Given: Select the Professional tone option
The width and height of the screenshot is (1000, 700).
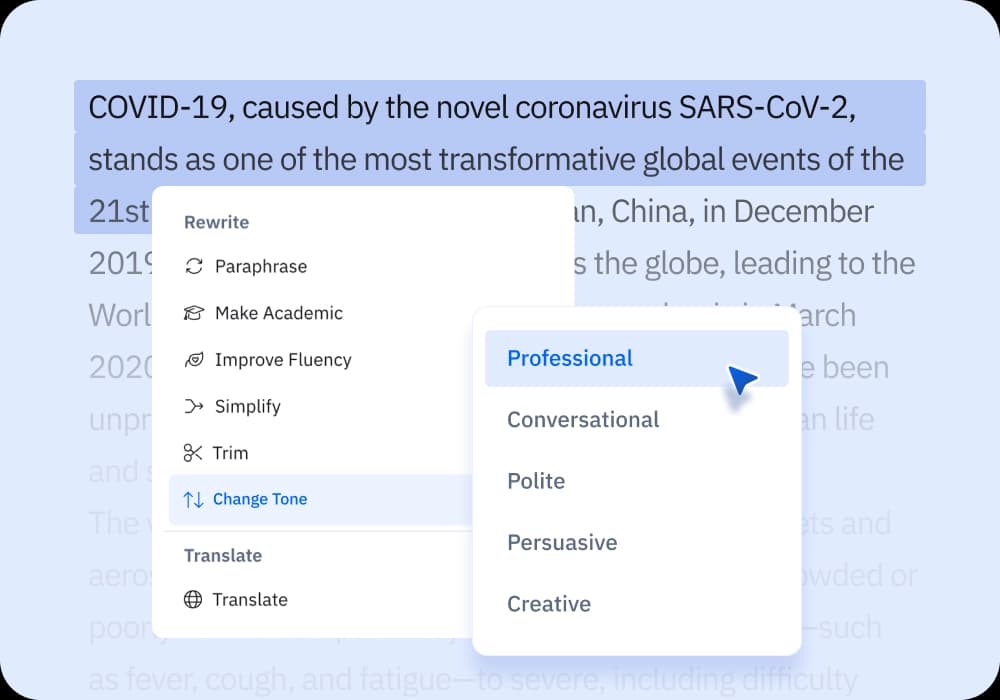Looking at the screenshot, I should point(570,358).
